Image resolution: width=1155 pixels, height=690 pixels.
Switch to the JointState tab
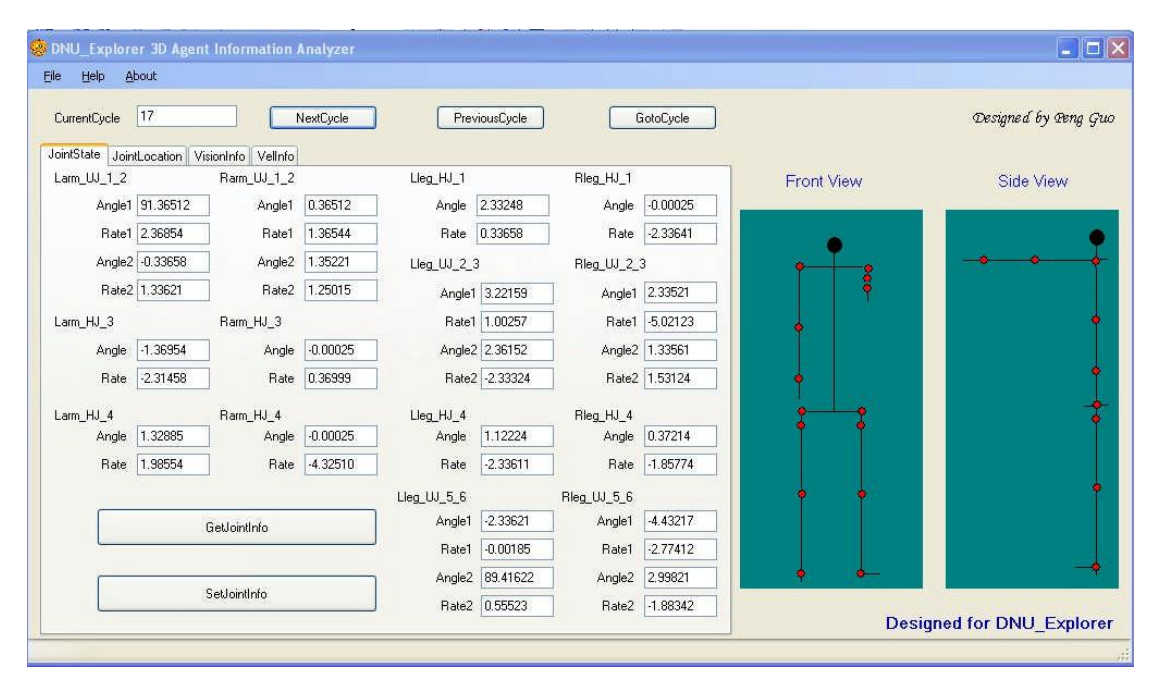coord(74,154)
